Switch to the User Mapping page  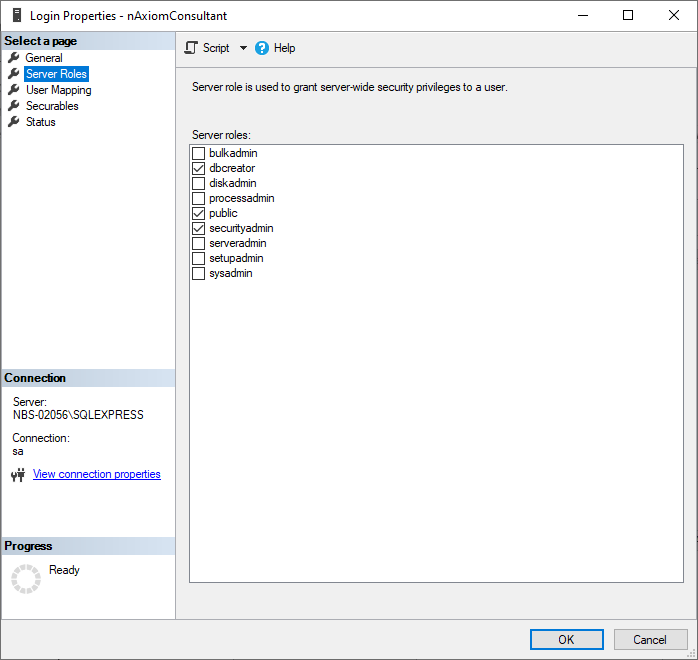pyautogui.click(x=58, y=90)
